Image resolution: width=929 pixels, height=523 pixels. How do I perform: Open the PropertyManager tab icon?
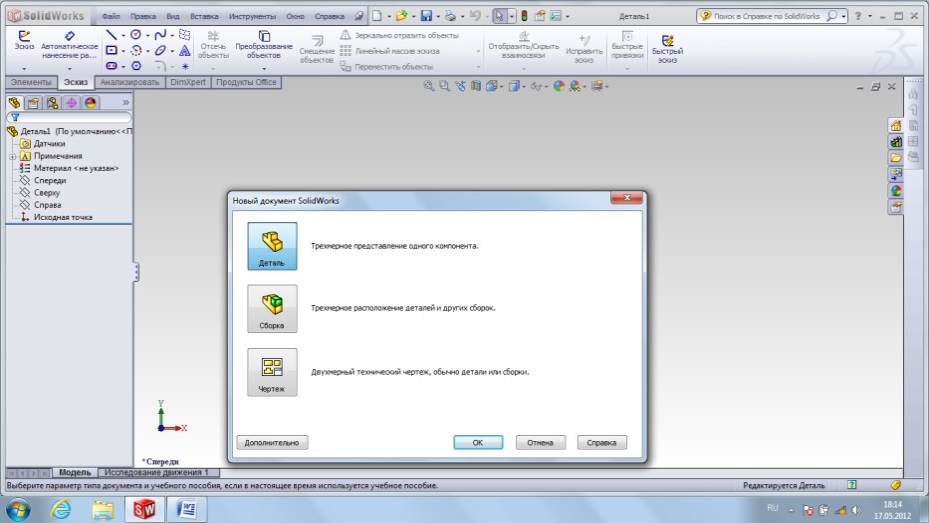(33, 102)
